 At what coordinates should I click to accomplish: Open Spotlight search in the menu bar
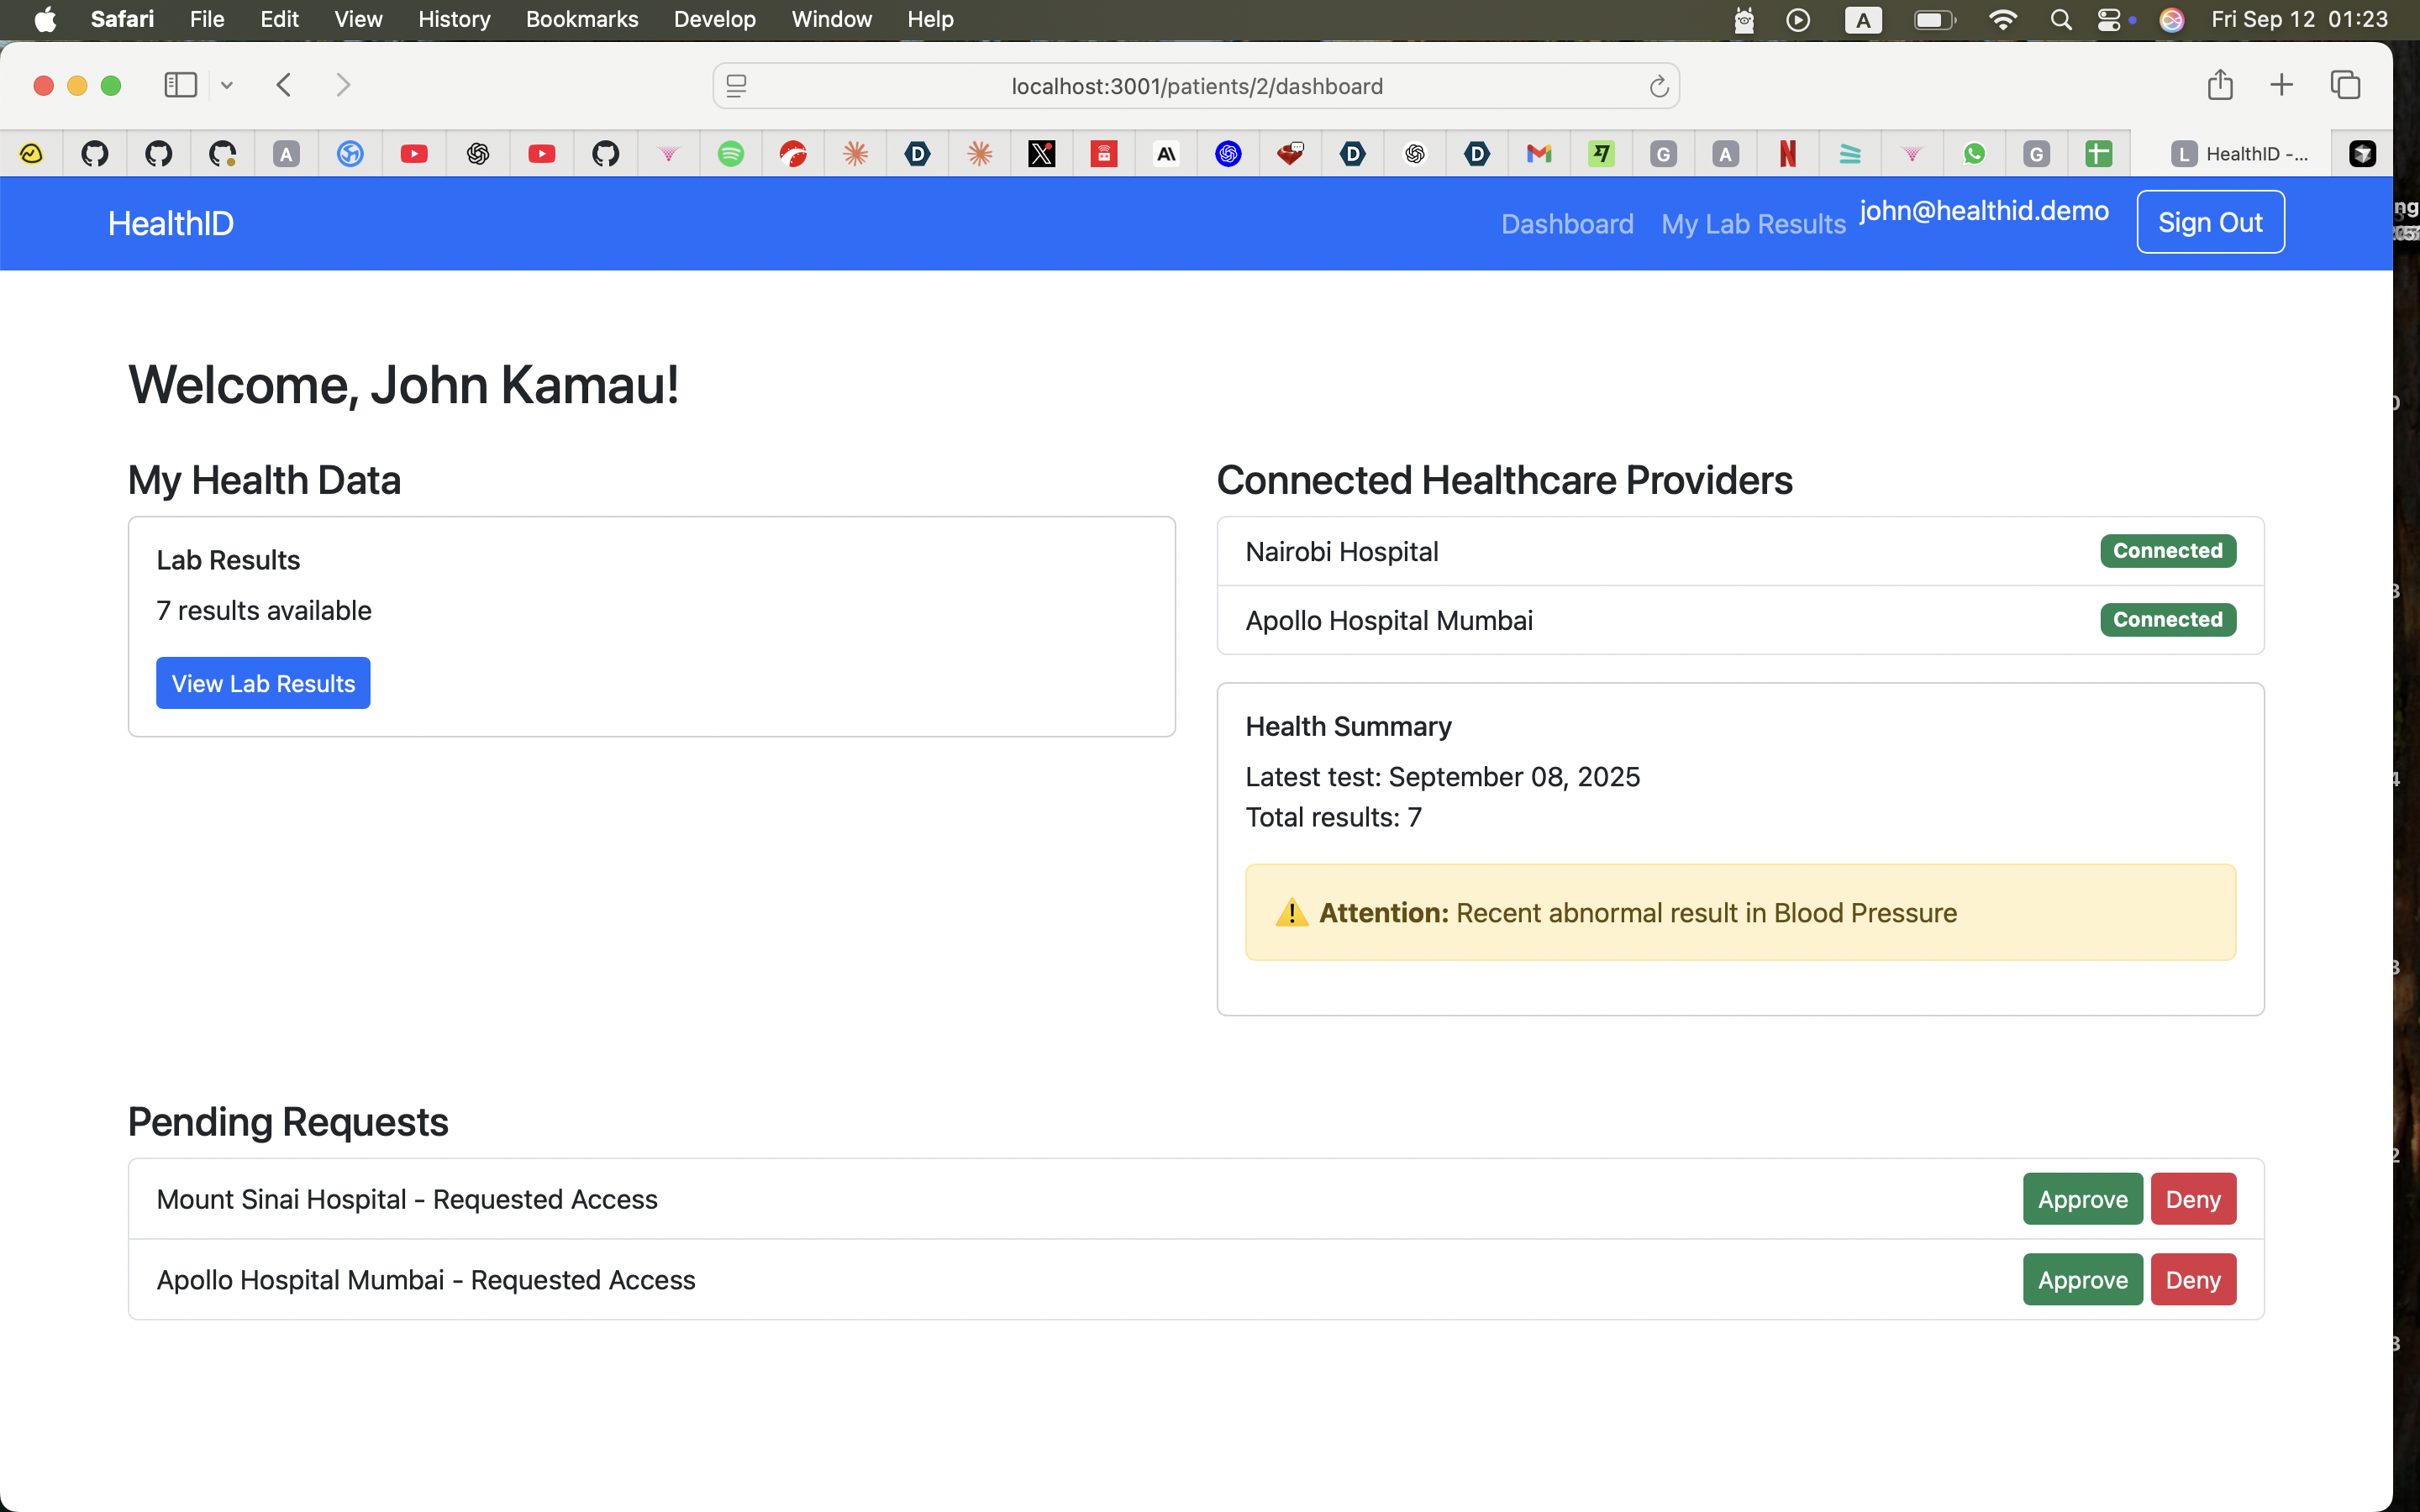(x=2060, y=20)
